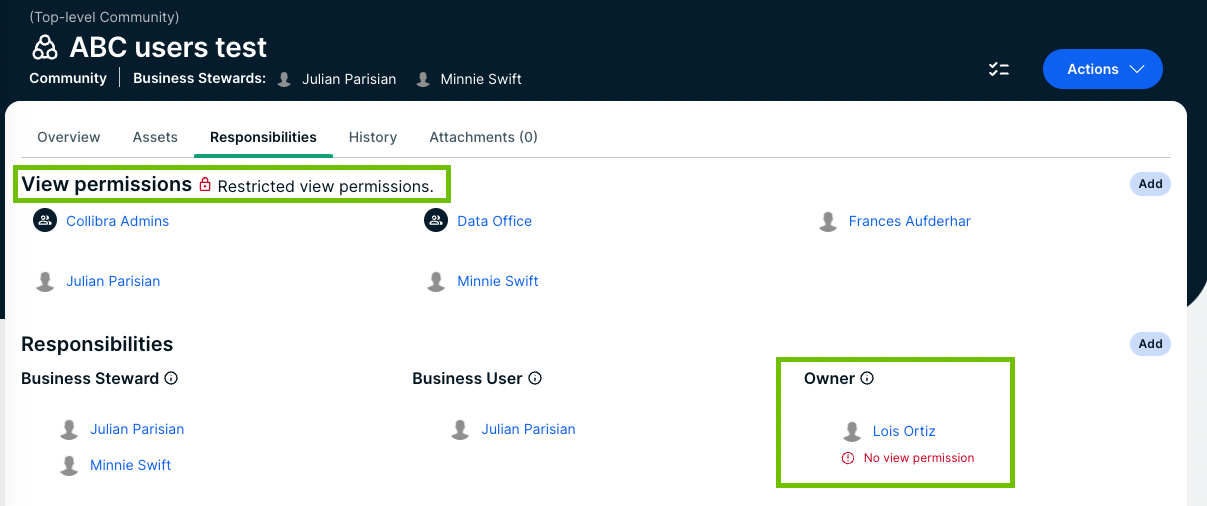Click Frances Aufderhar's avatar icon

[x=828, y=221]
